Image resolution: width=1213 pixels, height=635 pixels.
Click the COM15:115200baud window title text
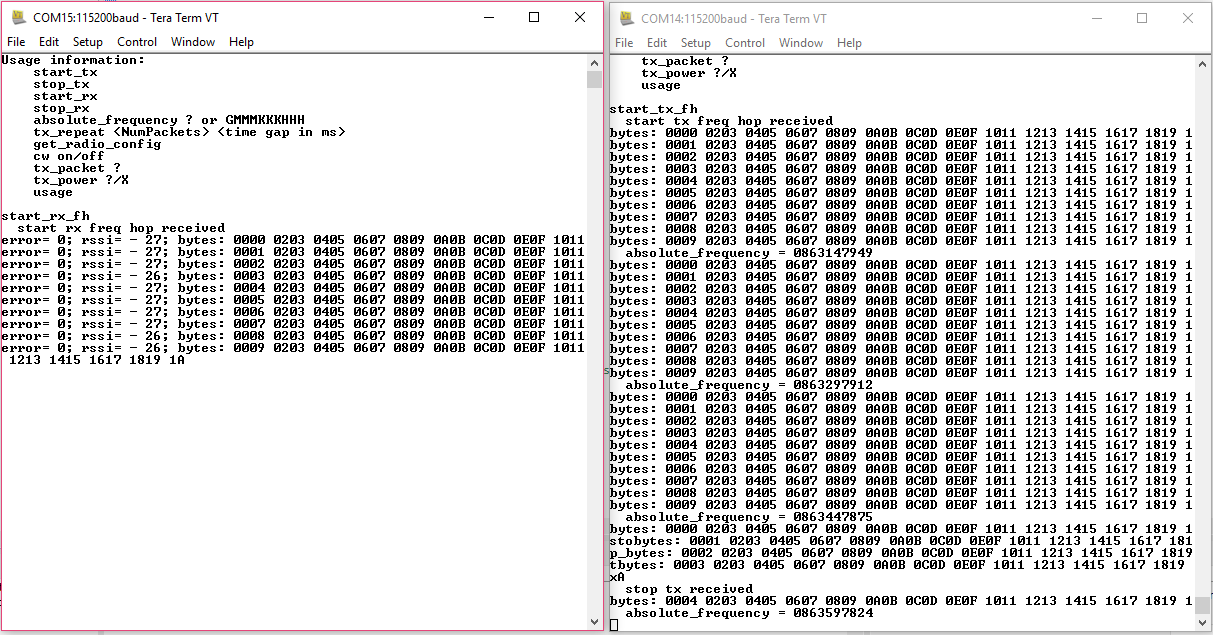pyautogui.click(x=125, y=18)
